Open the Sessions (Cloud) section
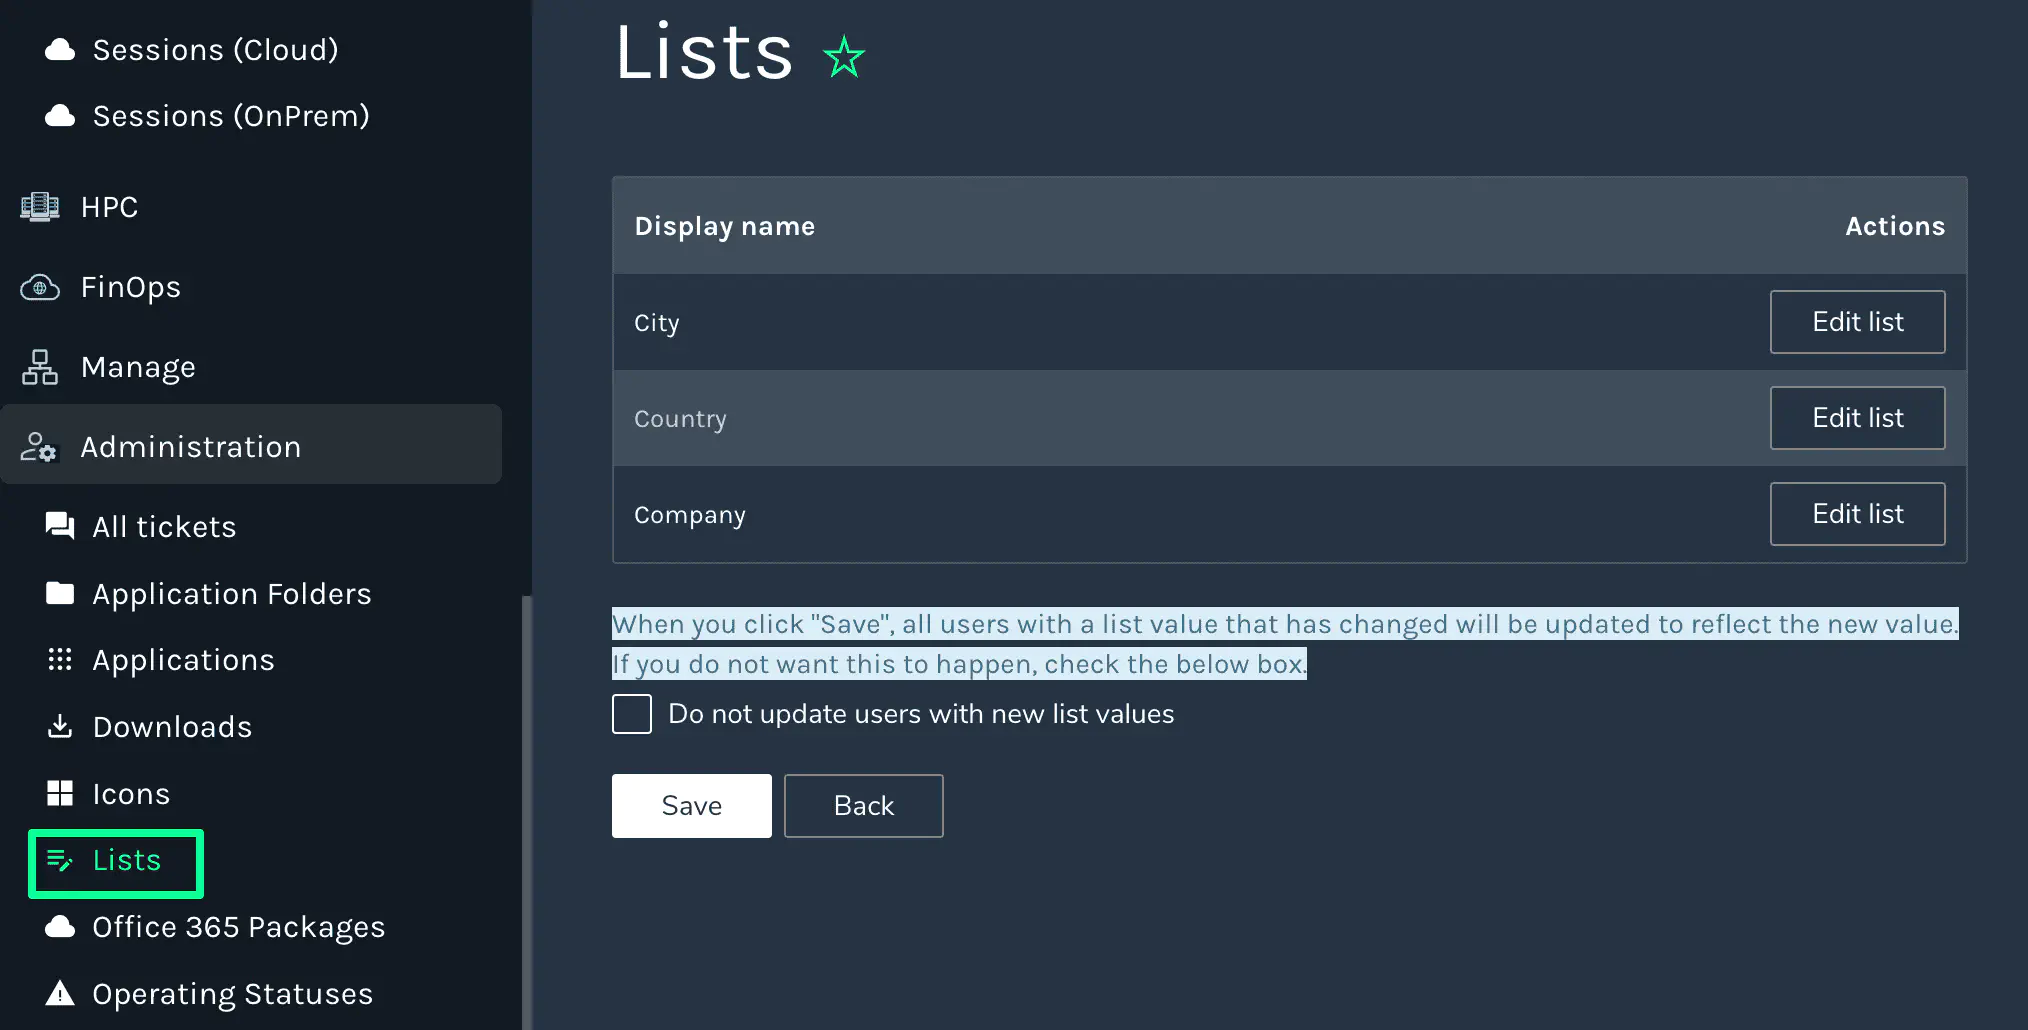This screenshot has width=2028, height=1030. [216, 49]
